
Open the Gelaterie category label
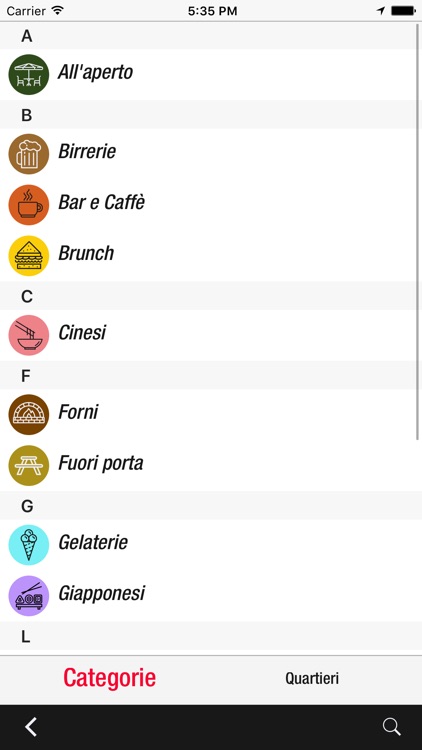(x=93, y=542)
